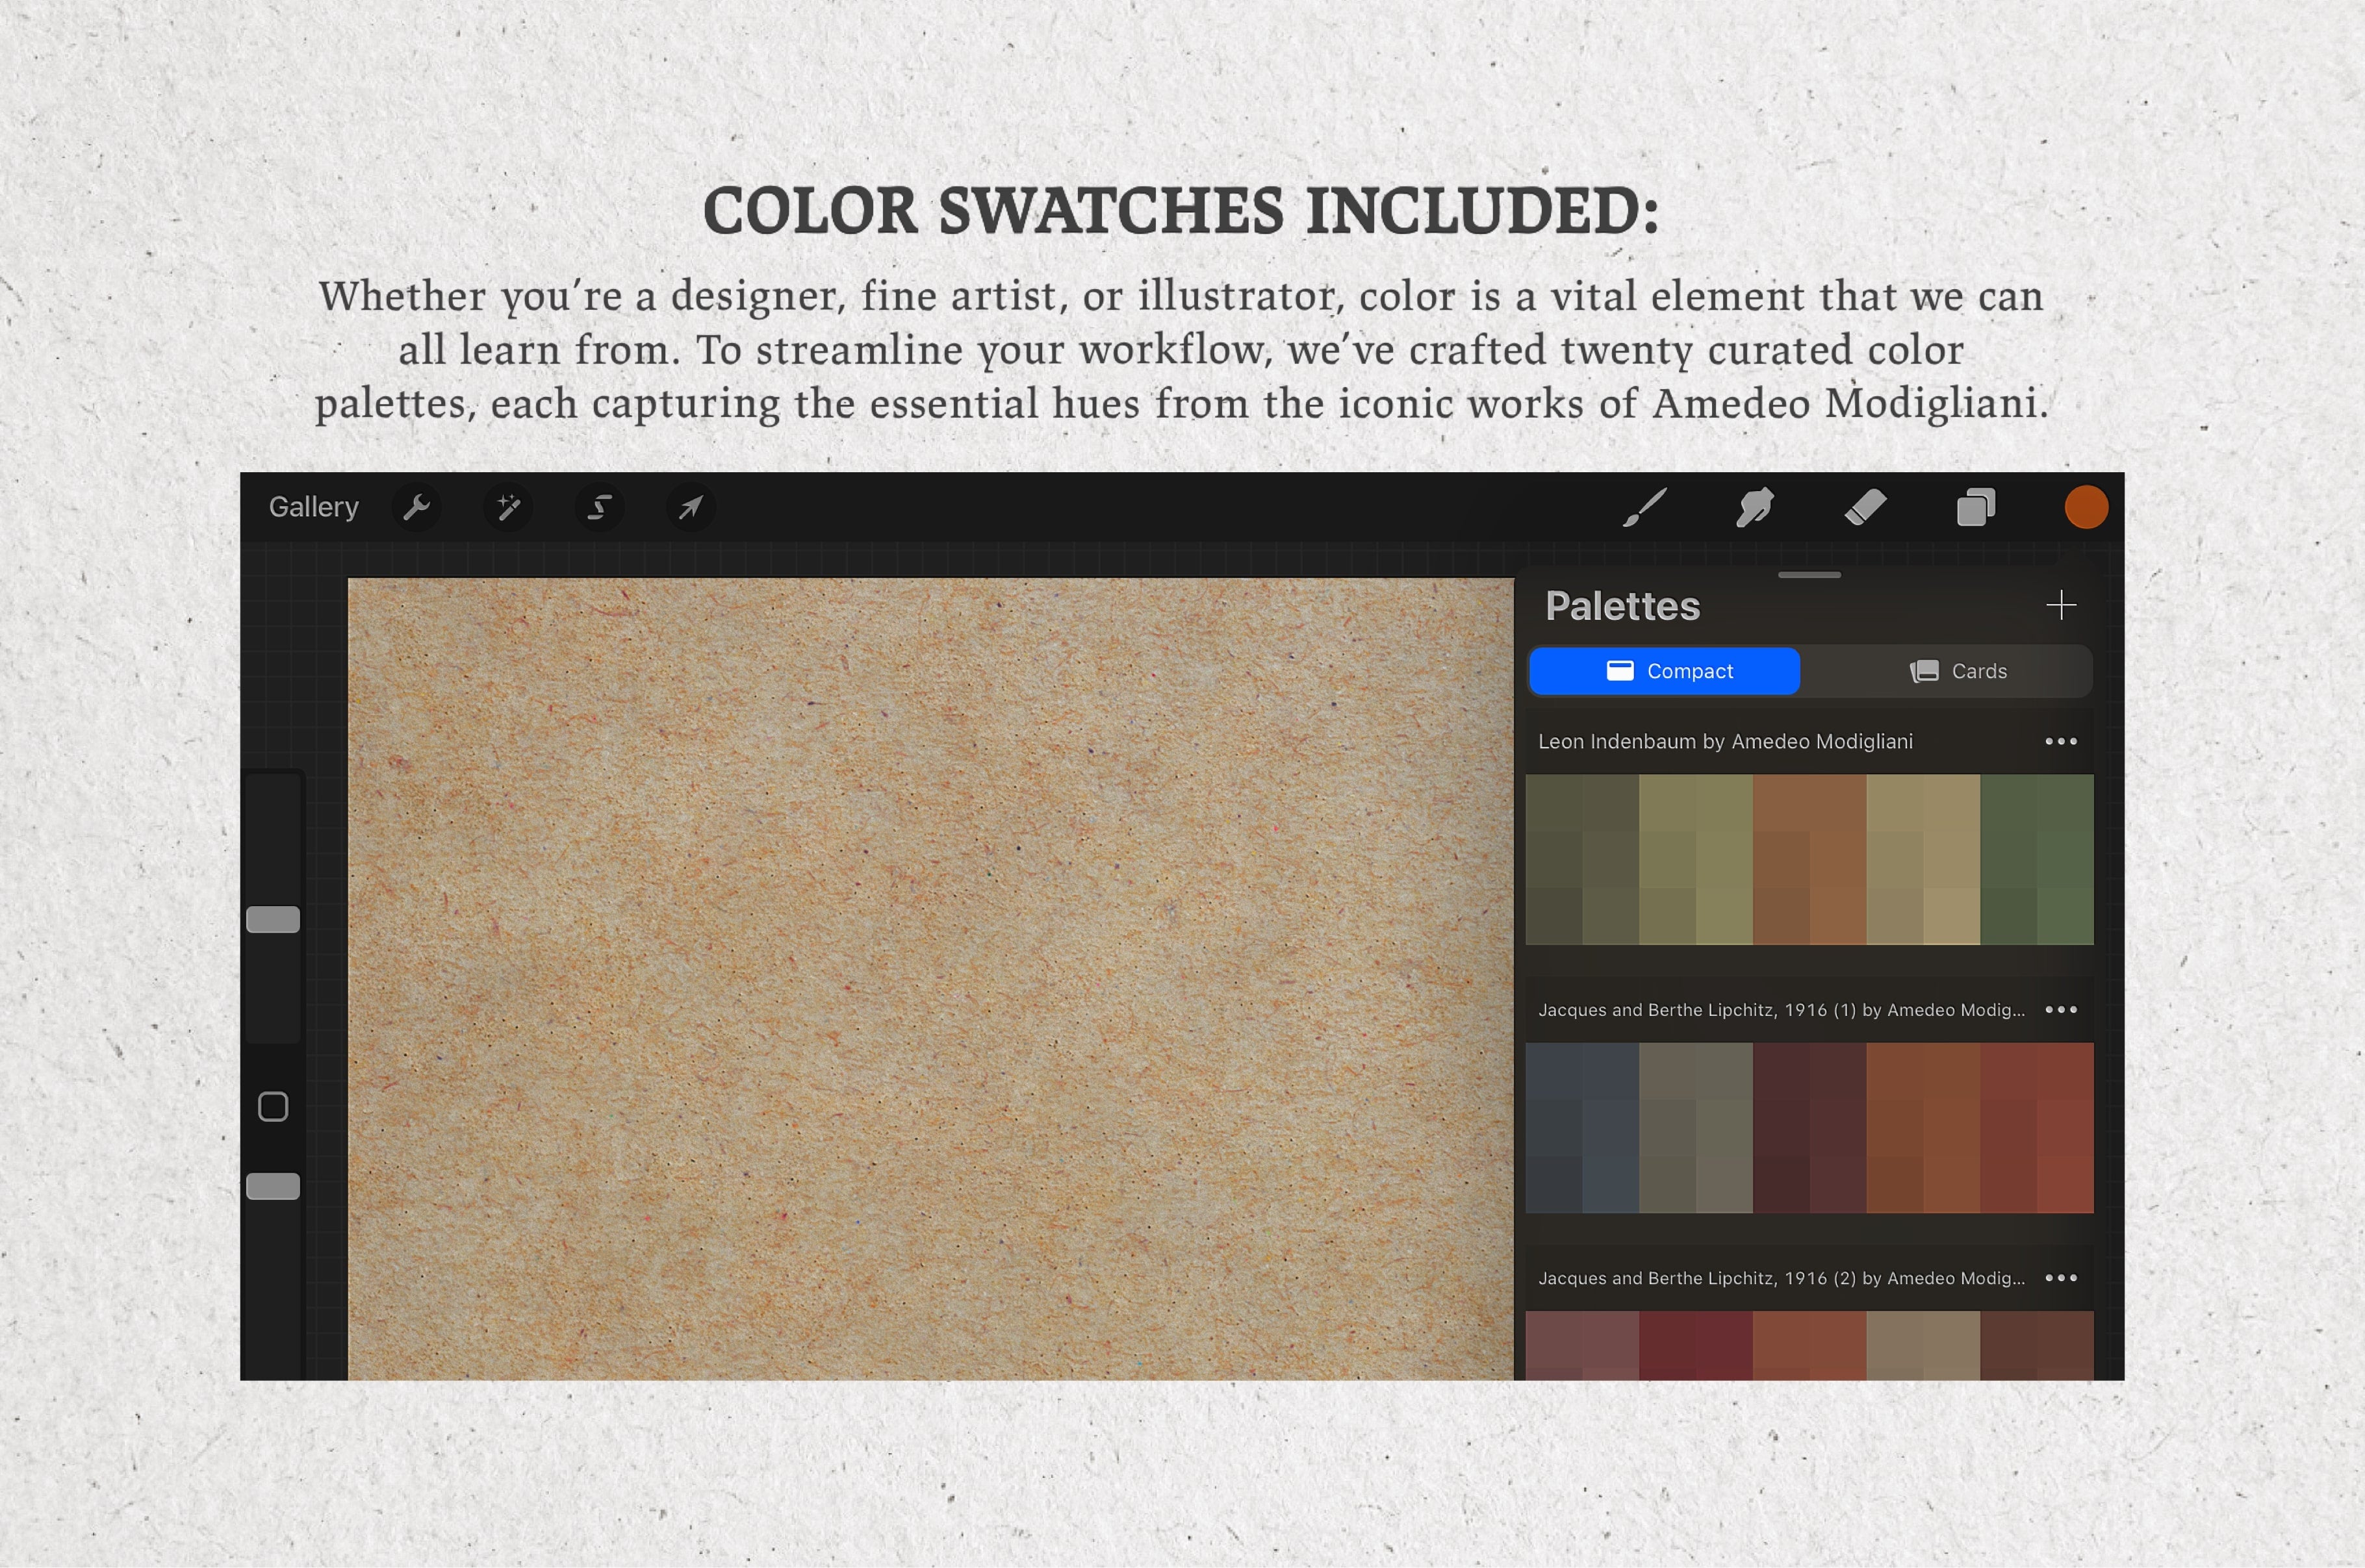The height and width of the screenshot is (1568, 2365).
Task: Open the active color circle
Action: [x=2087, y=507]
